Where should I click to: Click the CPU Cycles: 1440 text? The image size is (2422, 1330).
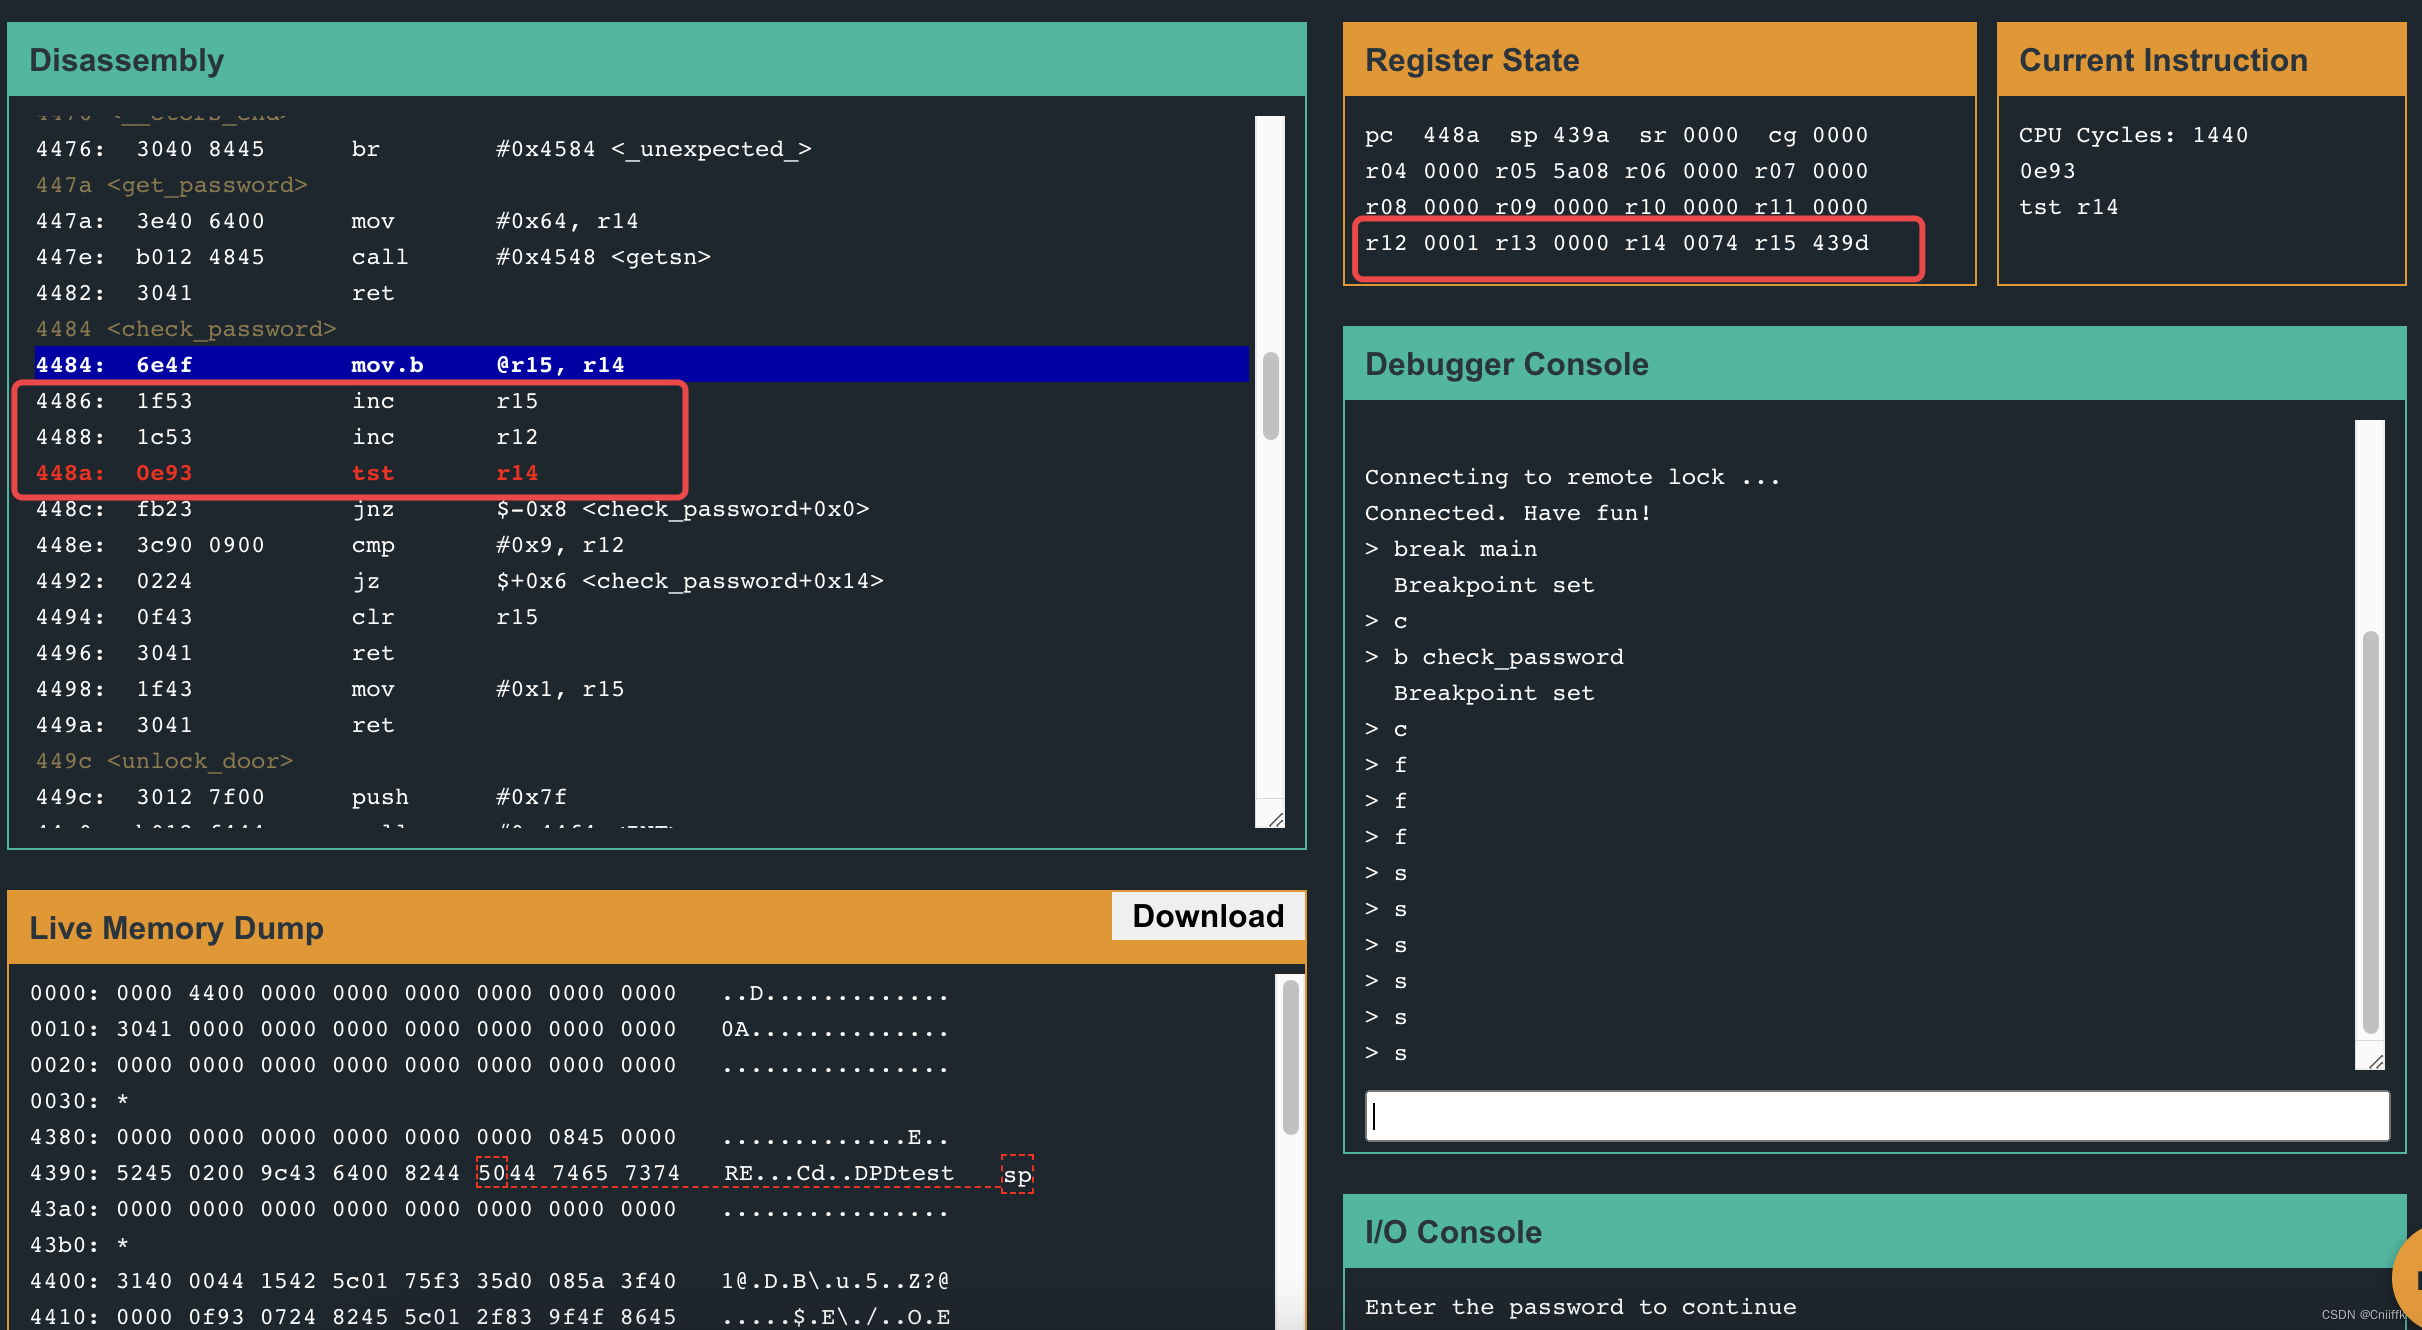pos(2133,135)
